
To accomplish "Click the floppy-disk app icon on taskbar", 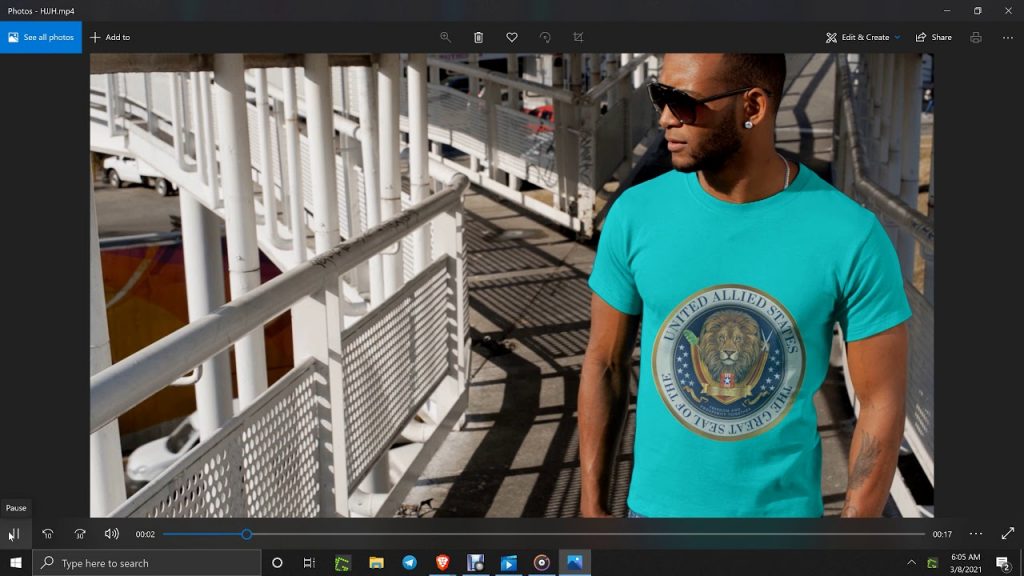I will (x=475, y=563).
